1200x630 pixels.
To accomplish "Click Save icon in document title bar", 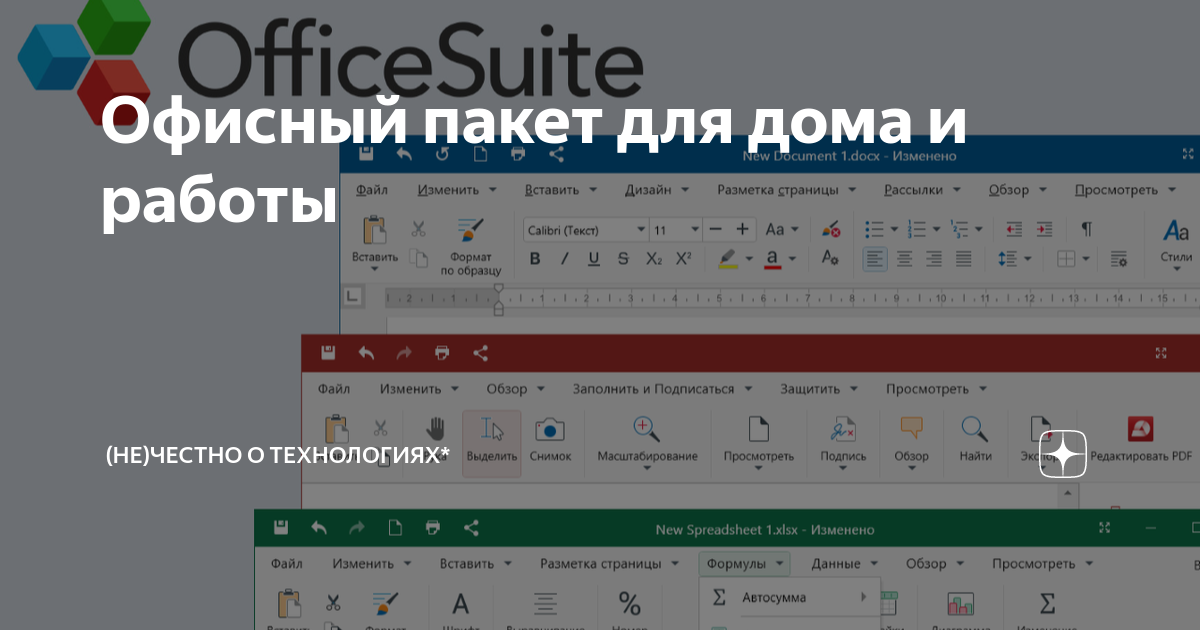I will click(x=366, y=154).
